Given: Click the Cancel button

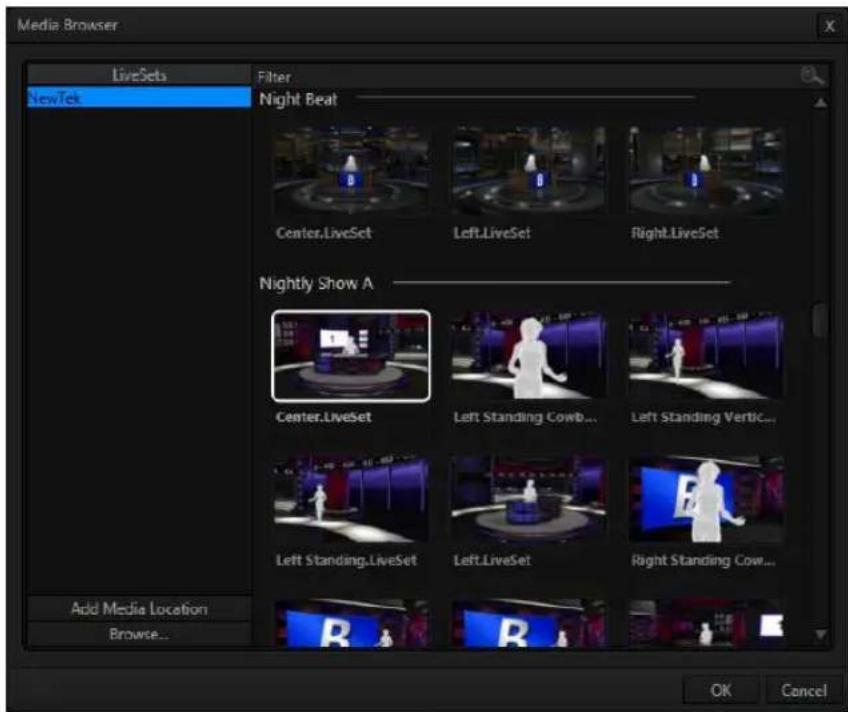Looking at the screenshot, I should pos(804,690).
